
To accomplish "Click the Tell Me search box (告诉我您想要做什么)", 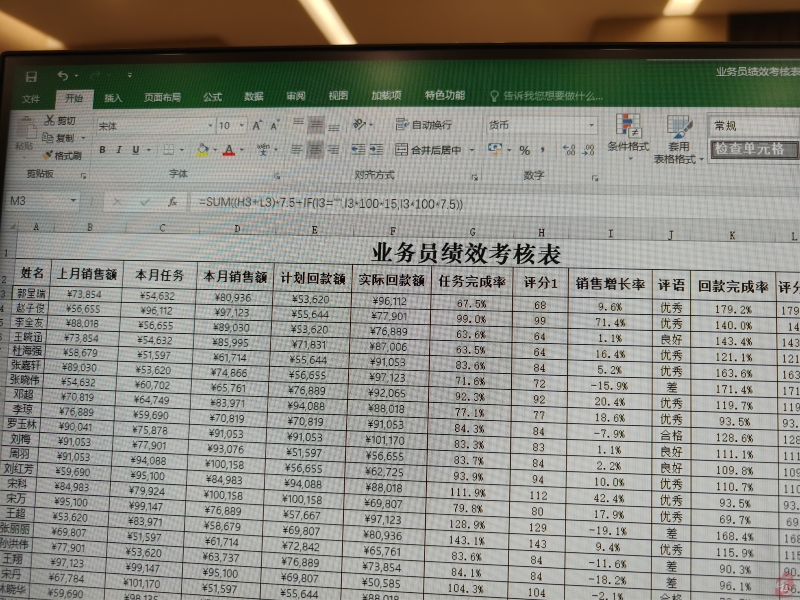I will (552, 97).
